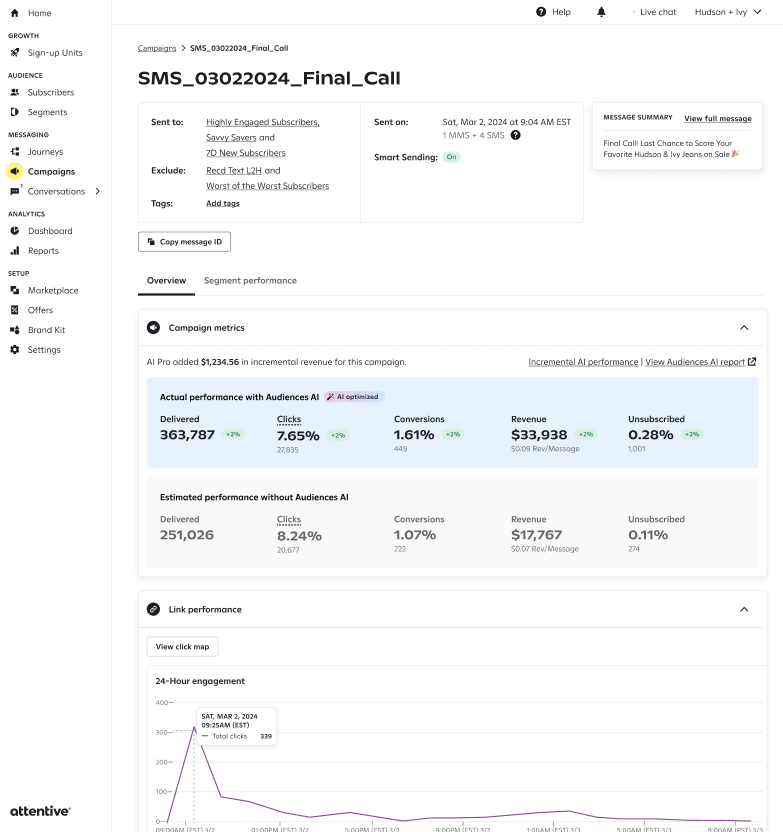This screenshot has height=832, width=783.
Task: Click the Reports bar chart icon
Action: 15,250
